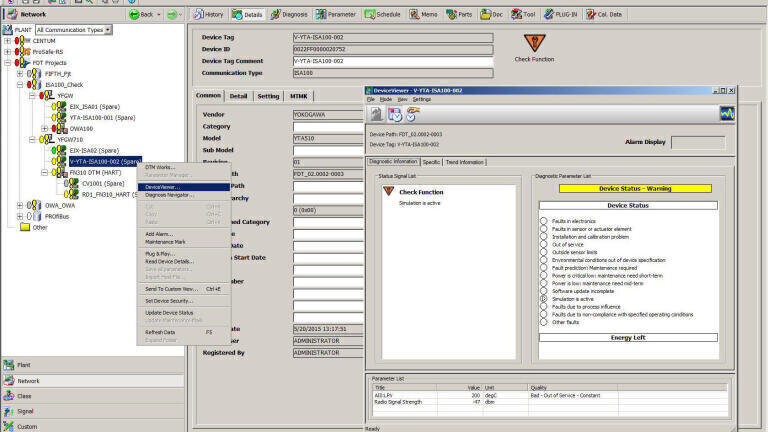
Task: Expand the ProSafe-RS tree node
Action: [x=7, y=51]
